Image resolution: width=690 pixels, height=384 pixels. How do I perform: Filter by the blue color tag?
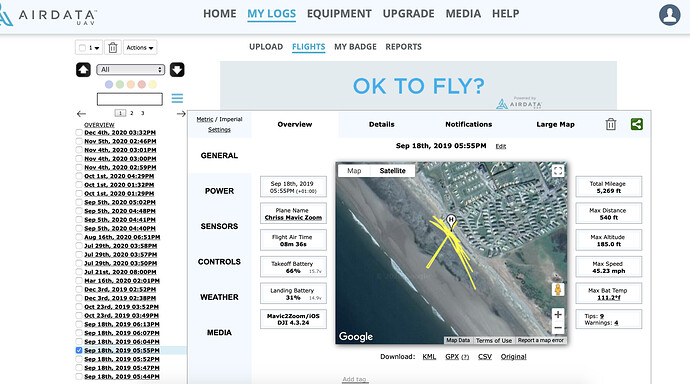109,84
